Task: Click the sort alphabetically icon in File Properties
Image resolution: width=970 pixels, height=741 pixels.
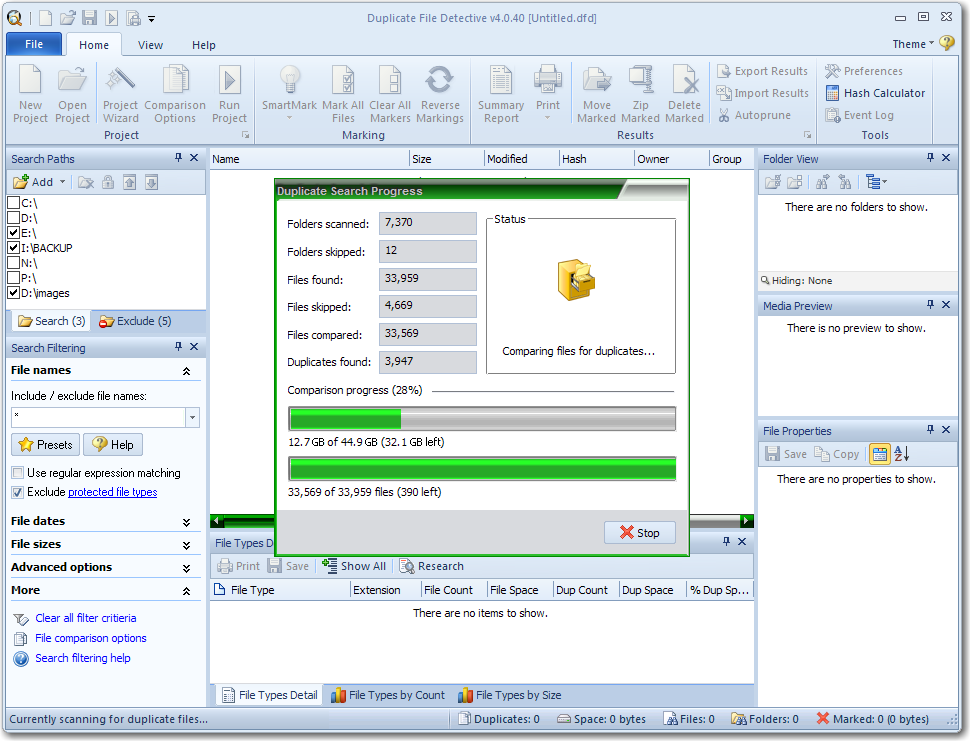Action: pos(902,454)
